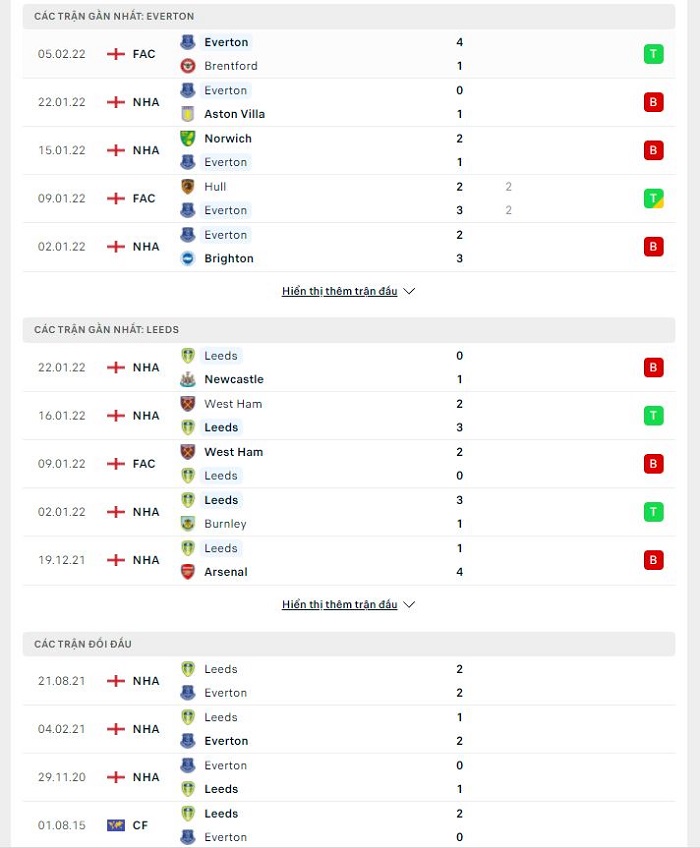
Task: Click the Arsenal club crest icon
Action: click(188, 572)
